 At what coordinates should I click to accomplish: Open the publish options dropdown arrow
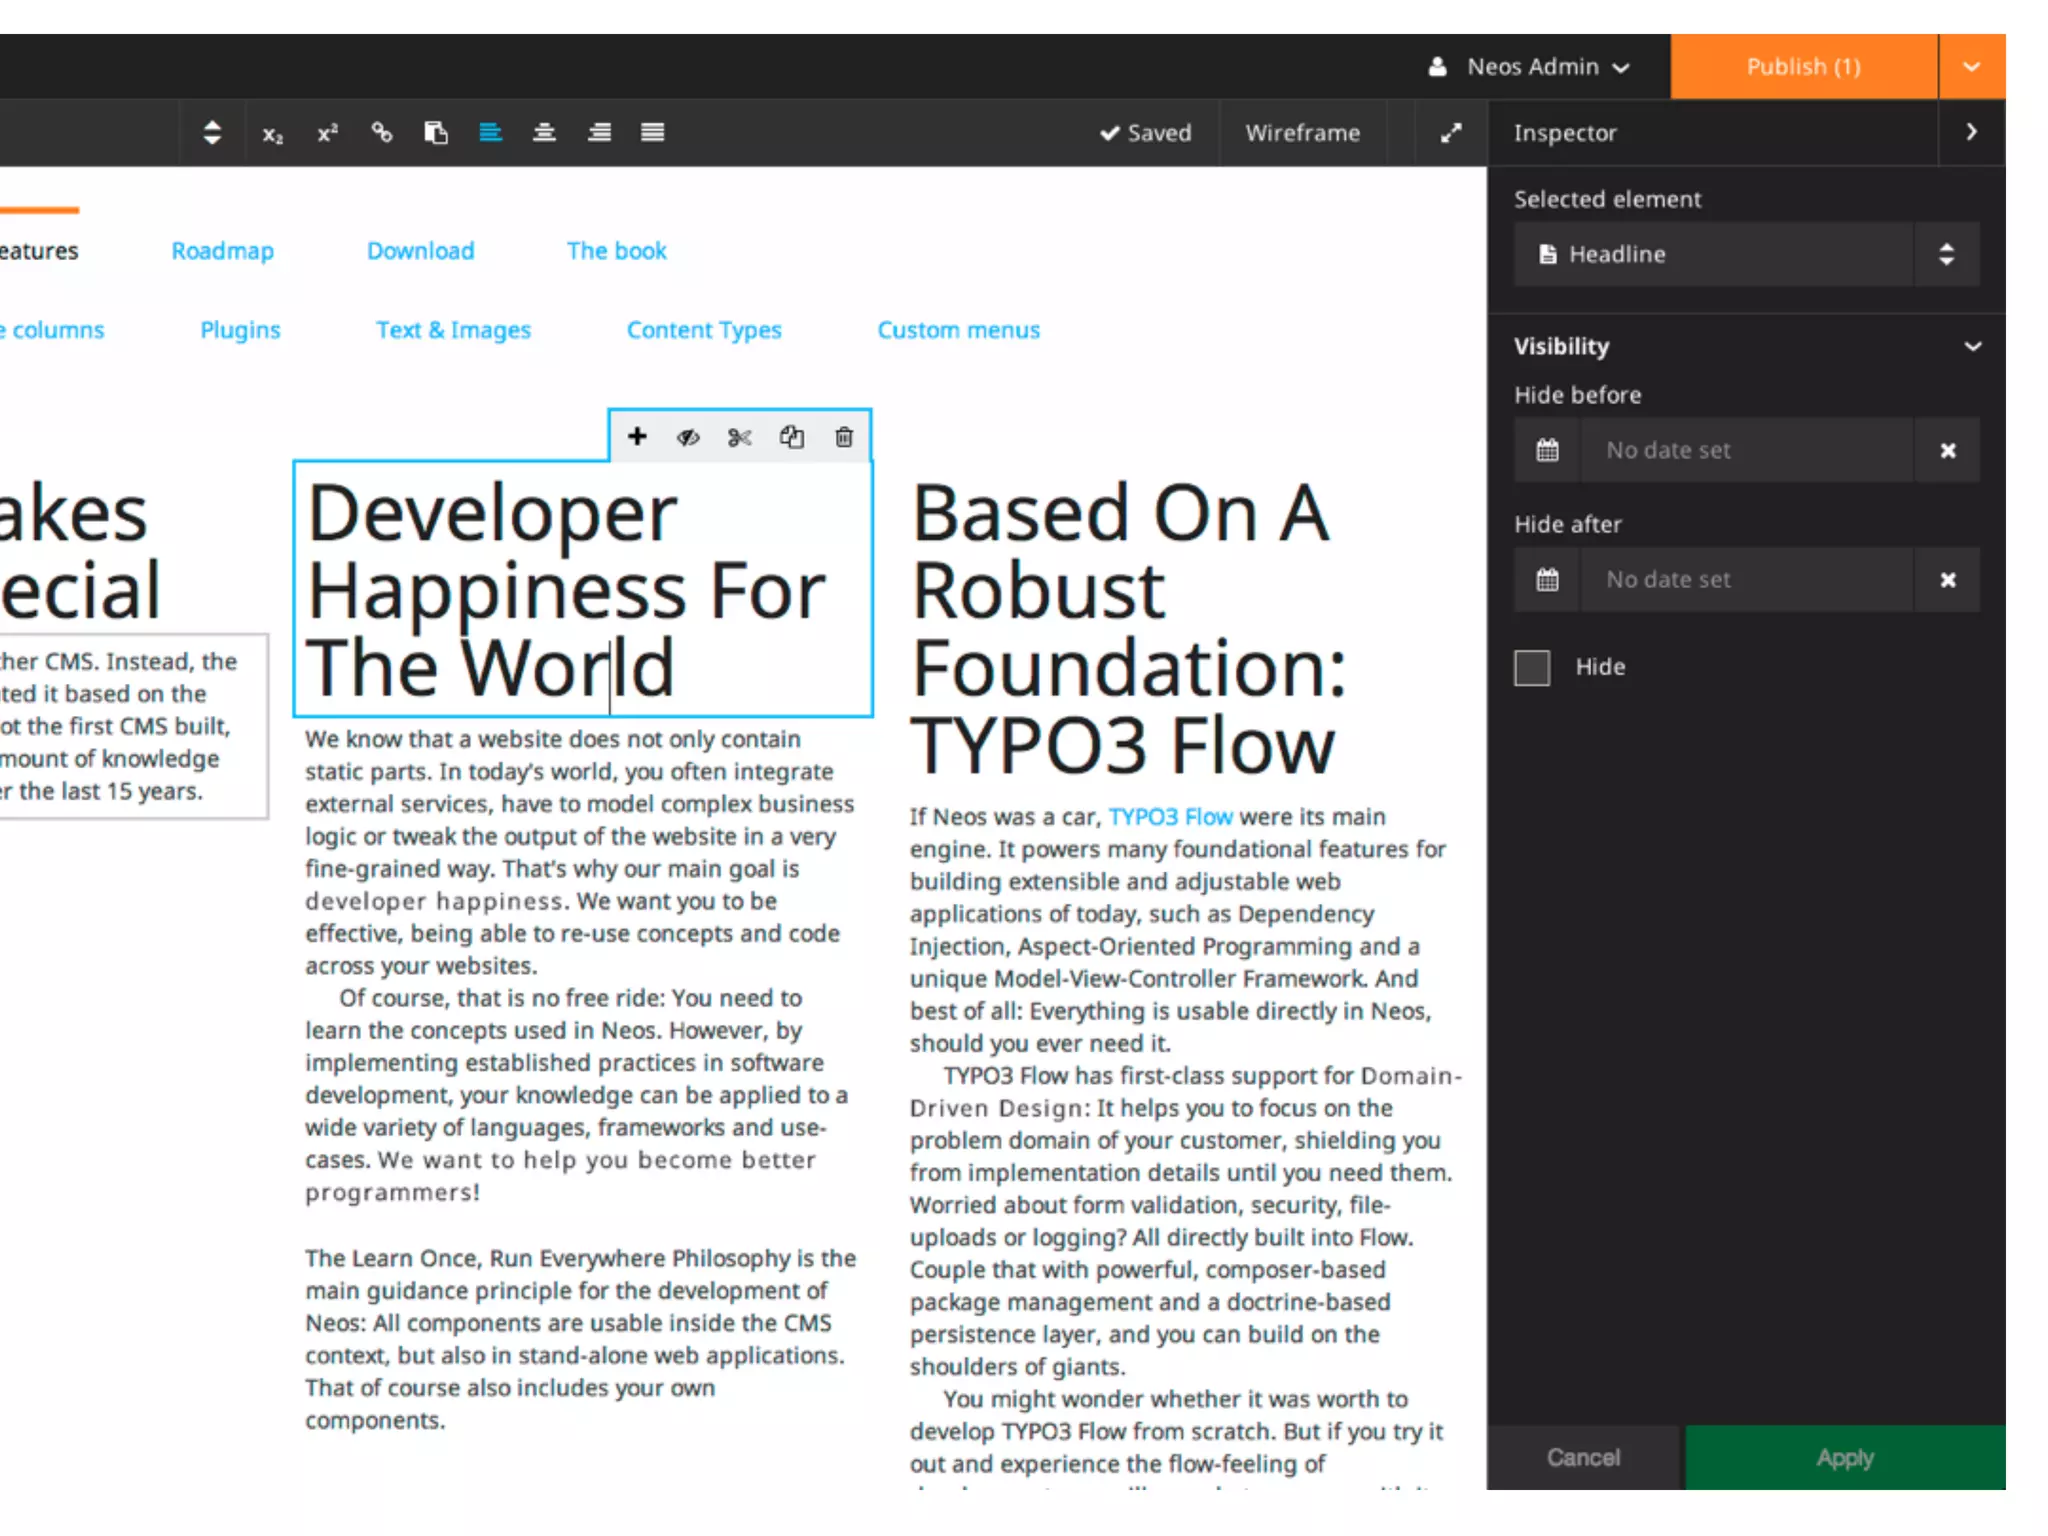click(1971, 67)
